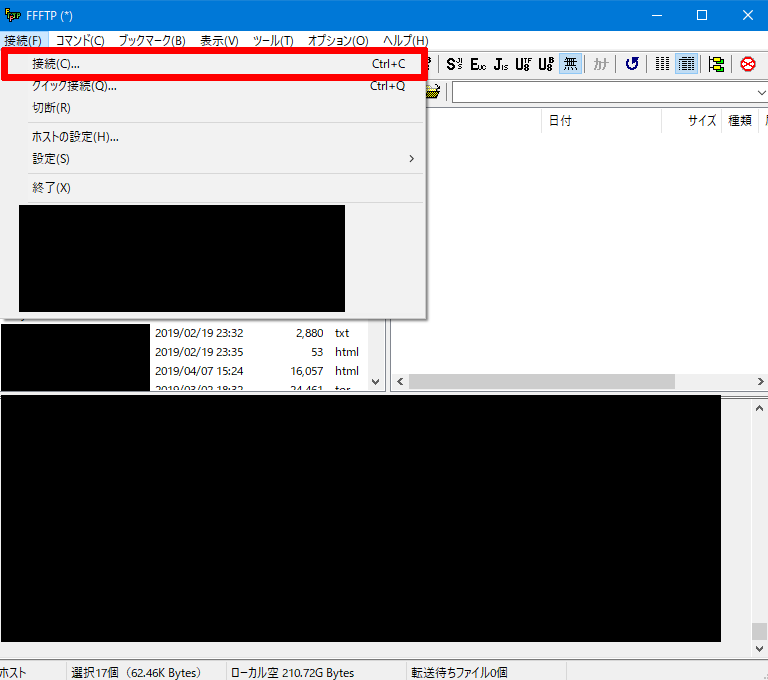Open the 表示(V) menu
Image resolution: width=768 pixels, height=680 pixels.
[219, 41]
